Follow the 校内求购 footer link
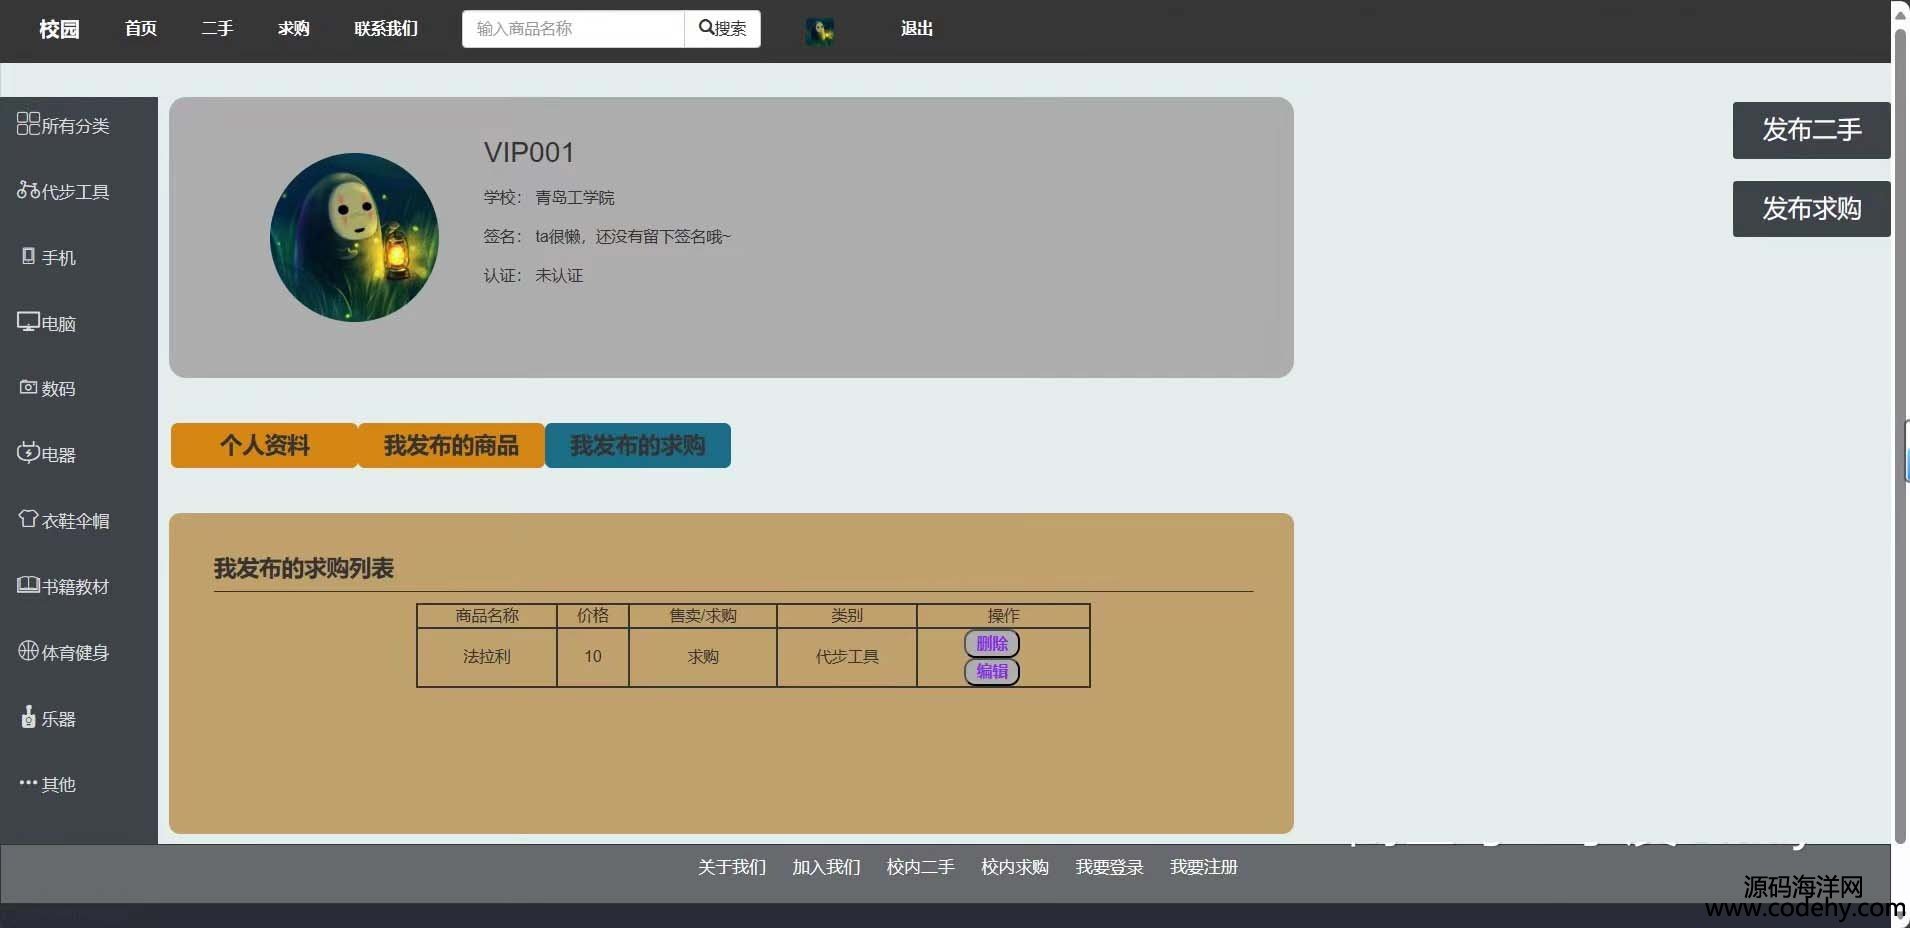Screen dimensions: 1910x928 (x=1014, y=867)
